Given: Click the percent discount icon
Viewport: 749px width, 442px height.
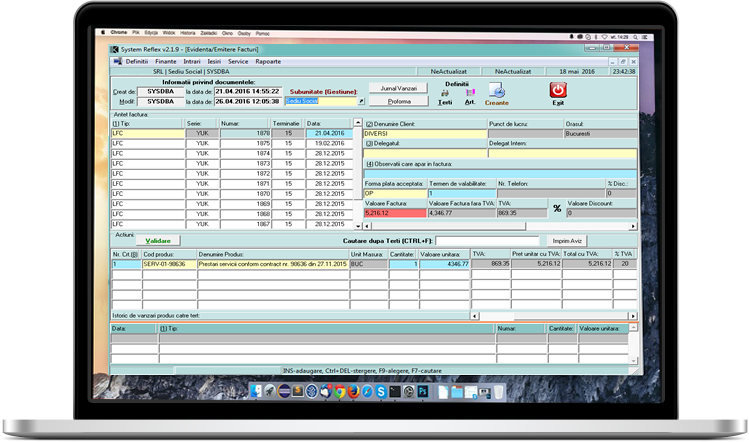Looking at the screenshot, I should [x=556, y=208].
